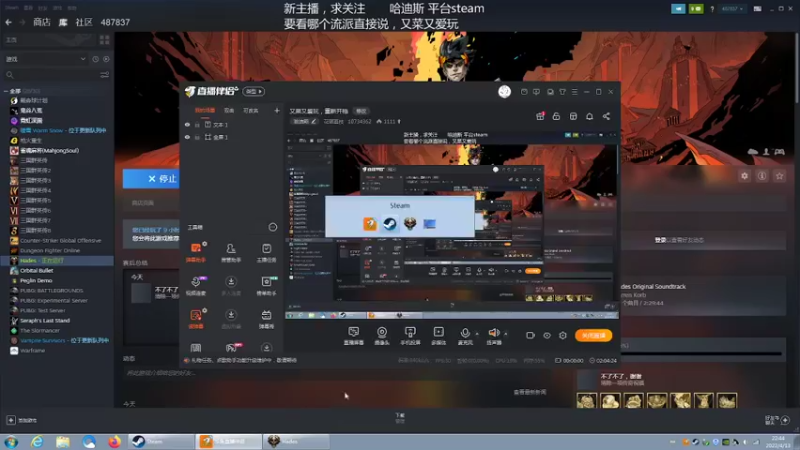Select Seraph's Last Stand in the Steam library

[x=56, y=320]
